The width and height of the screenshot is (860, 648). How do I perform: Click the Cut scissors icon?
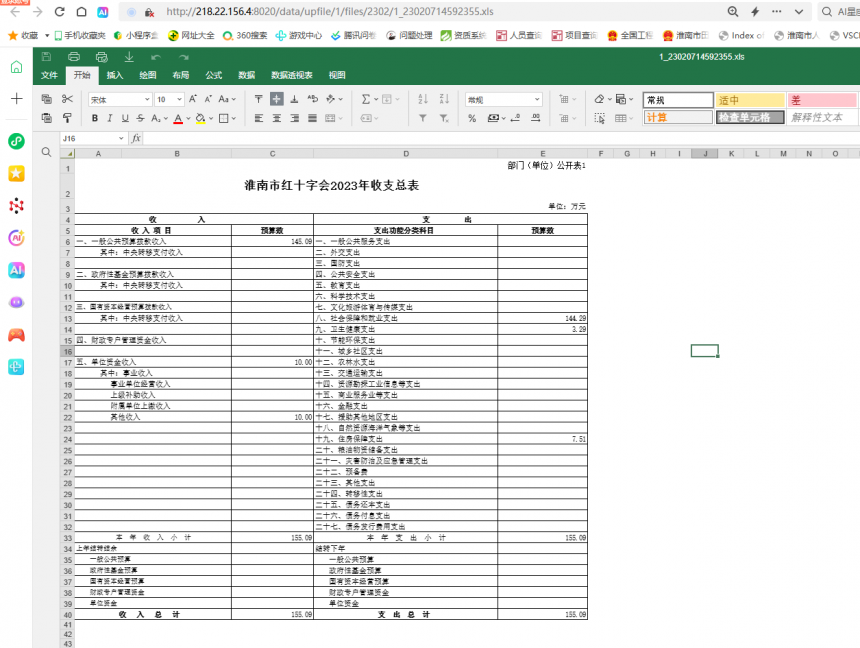coord(67,99)
